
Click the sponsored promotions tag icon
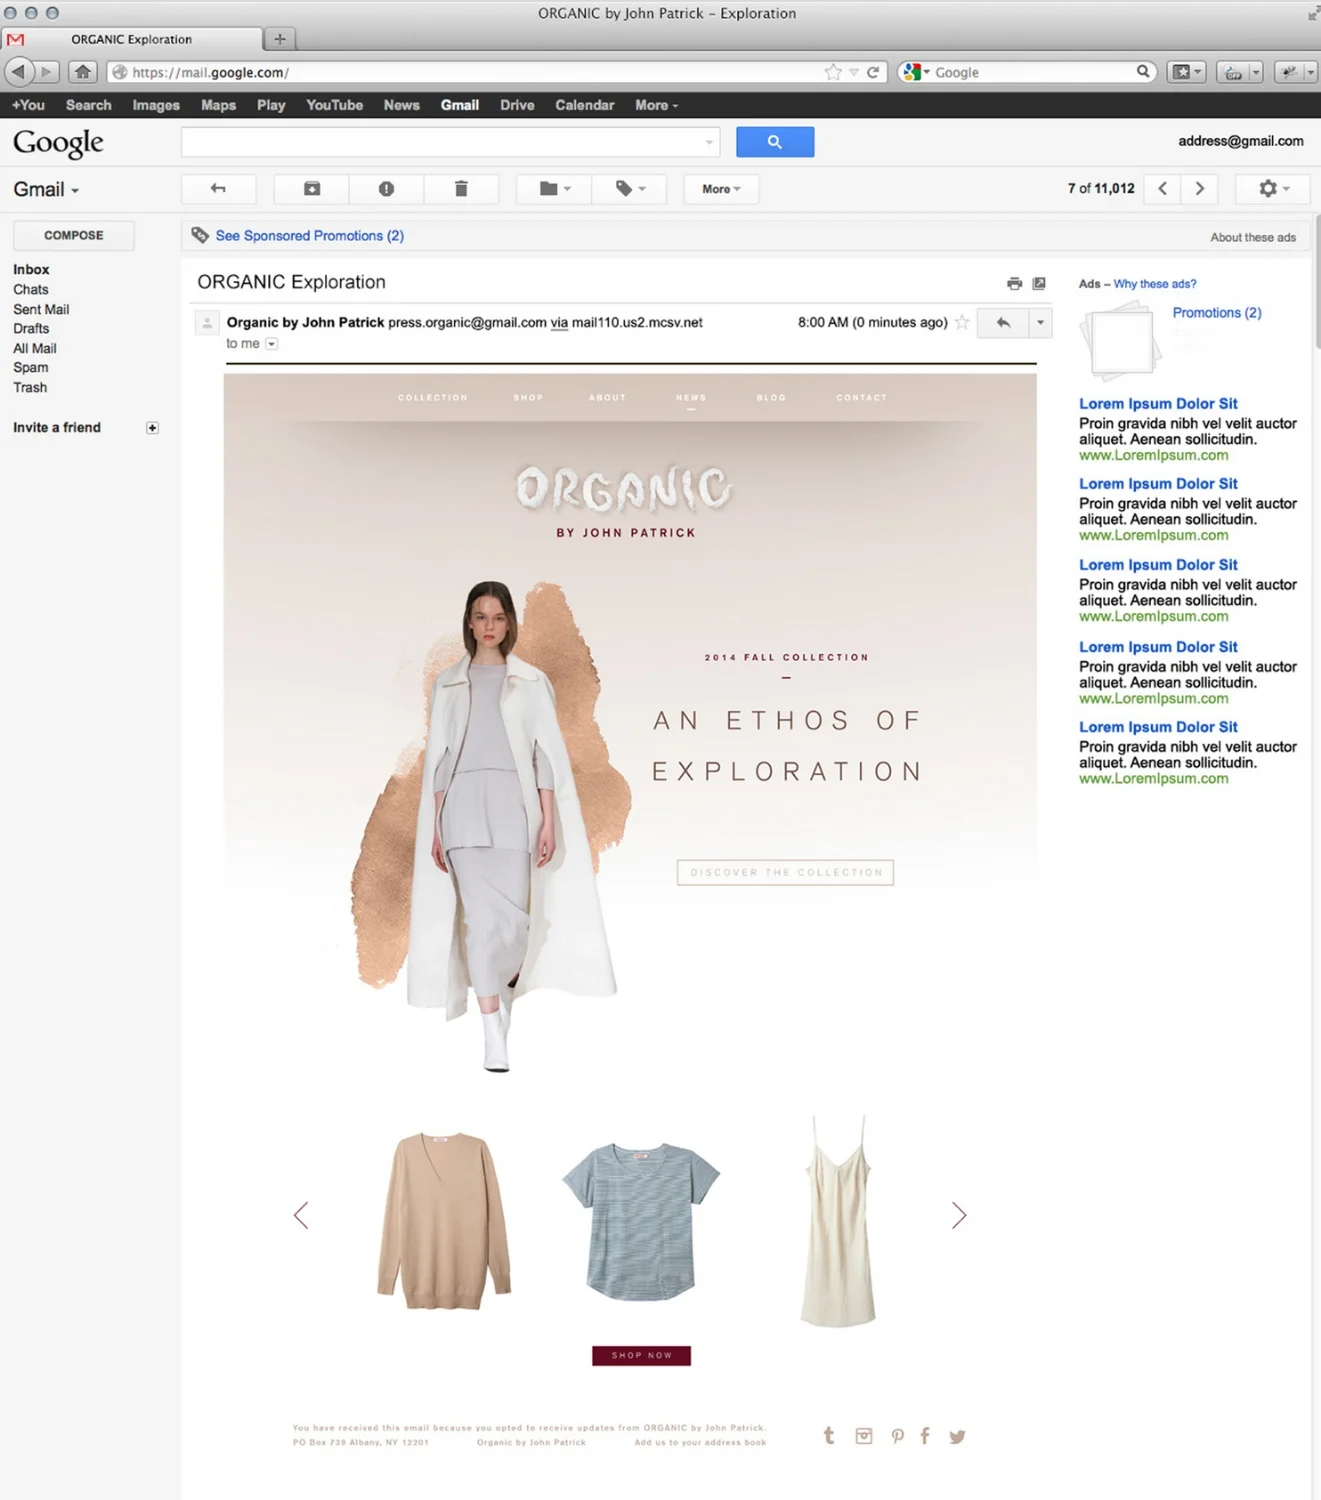click(x=200, y=236)
